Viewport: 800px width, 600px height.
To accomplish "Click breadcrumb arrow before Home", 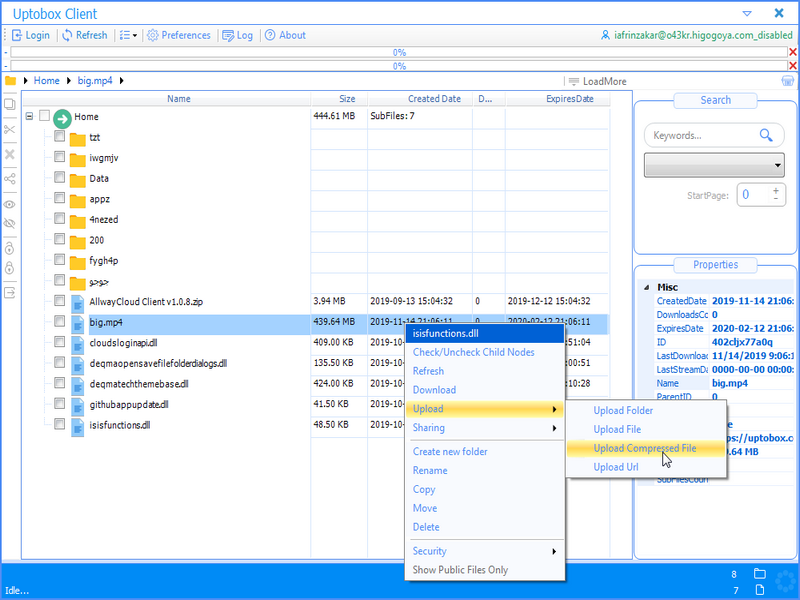I will 26,81.
